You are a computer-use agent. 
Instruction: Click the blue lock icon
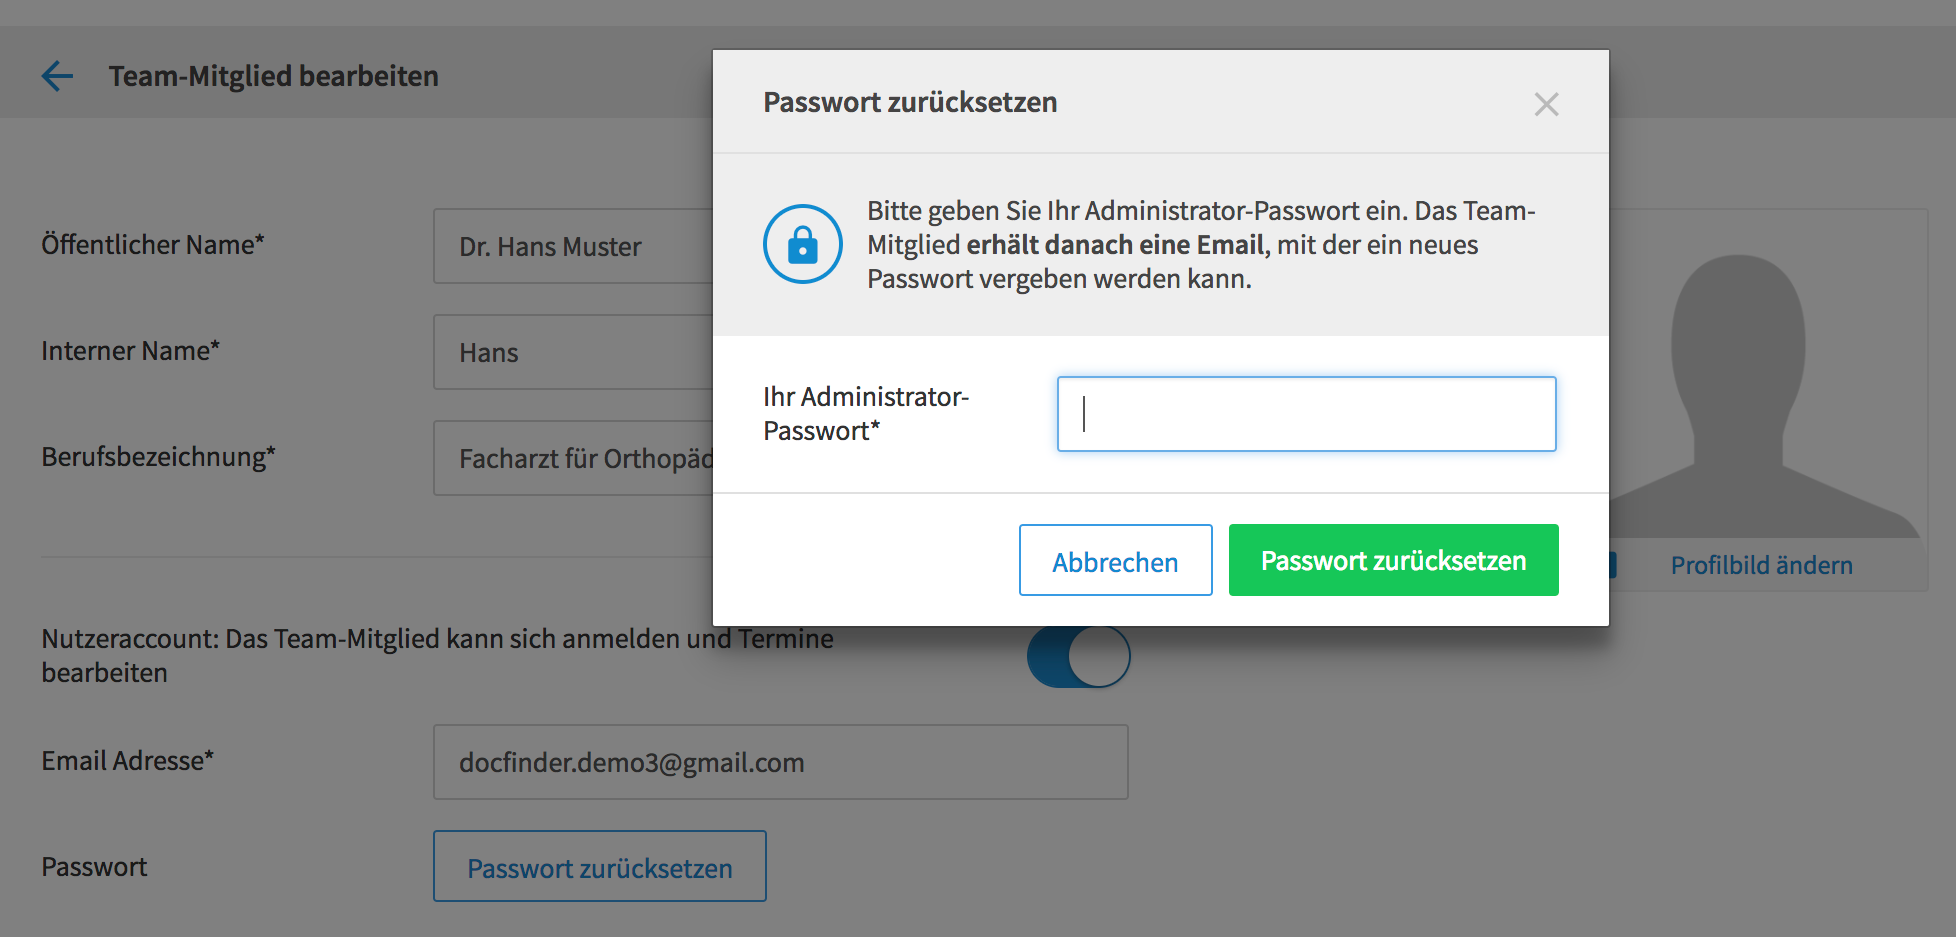tap(803, 244)
